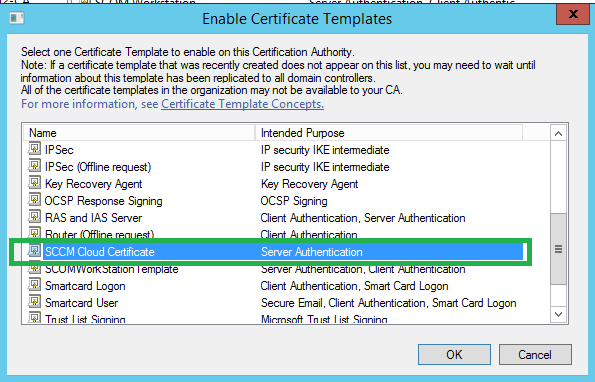Click the IPSec template icon
The width and height of the screenshot is (595, 382).
click(x=34, y=149)
